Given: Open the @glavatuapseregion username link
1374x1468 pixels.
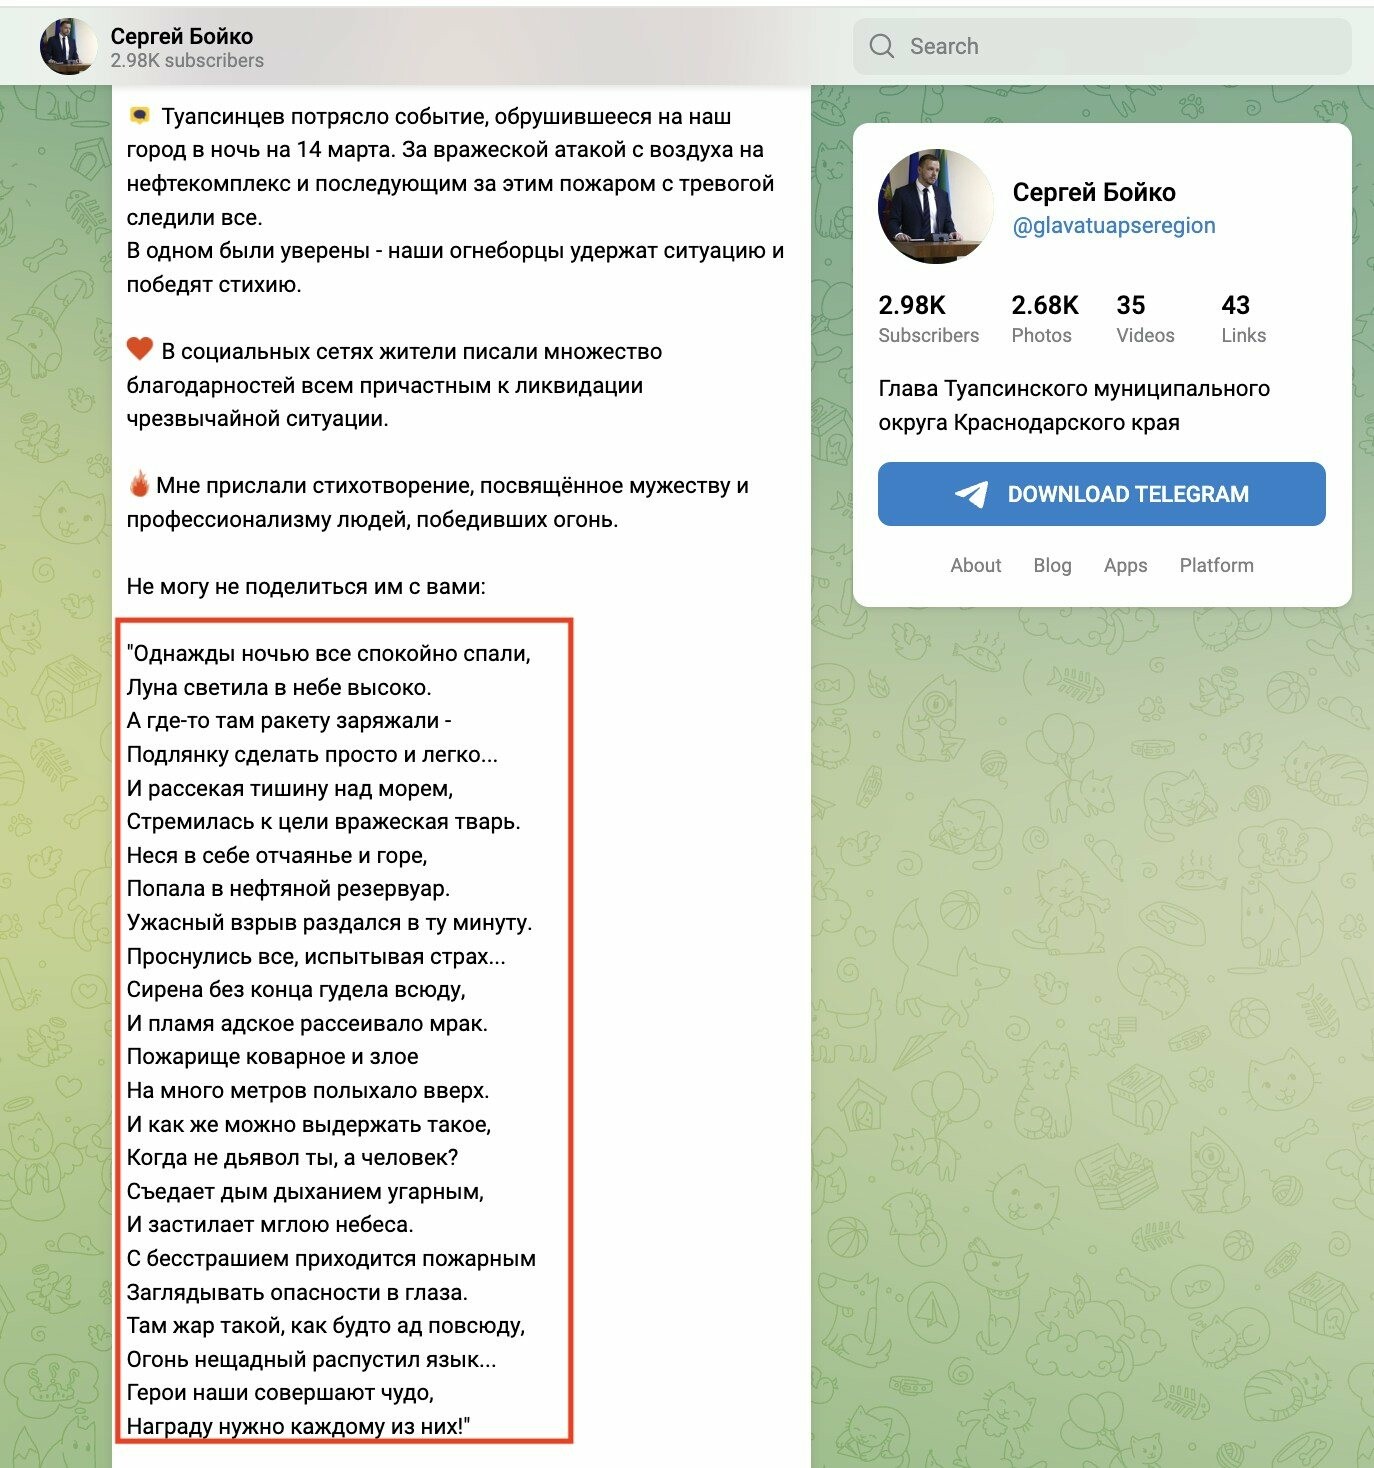Looking at the screenshot, I should (x=1114, y=226).
